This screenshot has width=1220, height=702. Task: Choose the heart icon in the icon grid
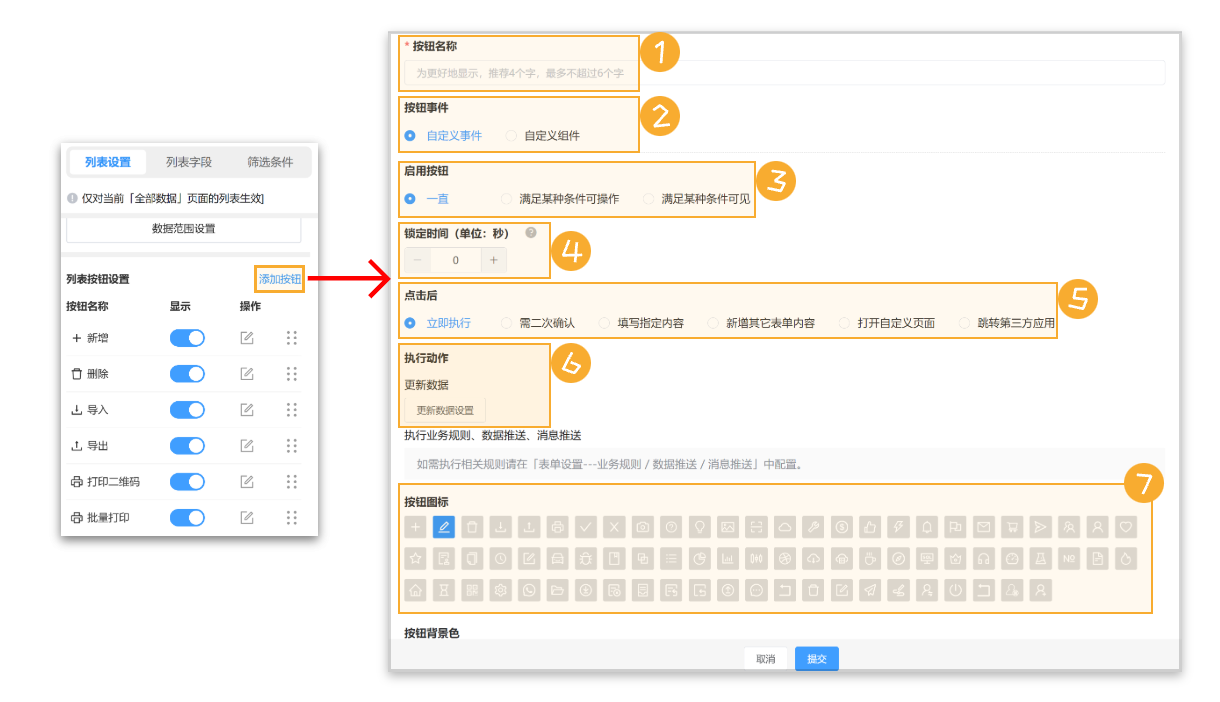click(1124, 528)
